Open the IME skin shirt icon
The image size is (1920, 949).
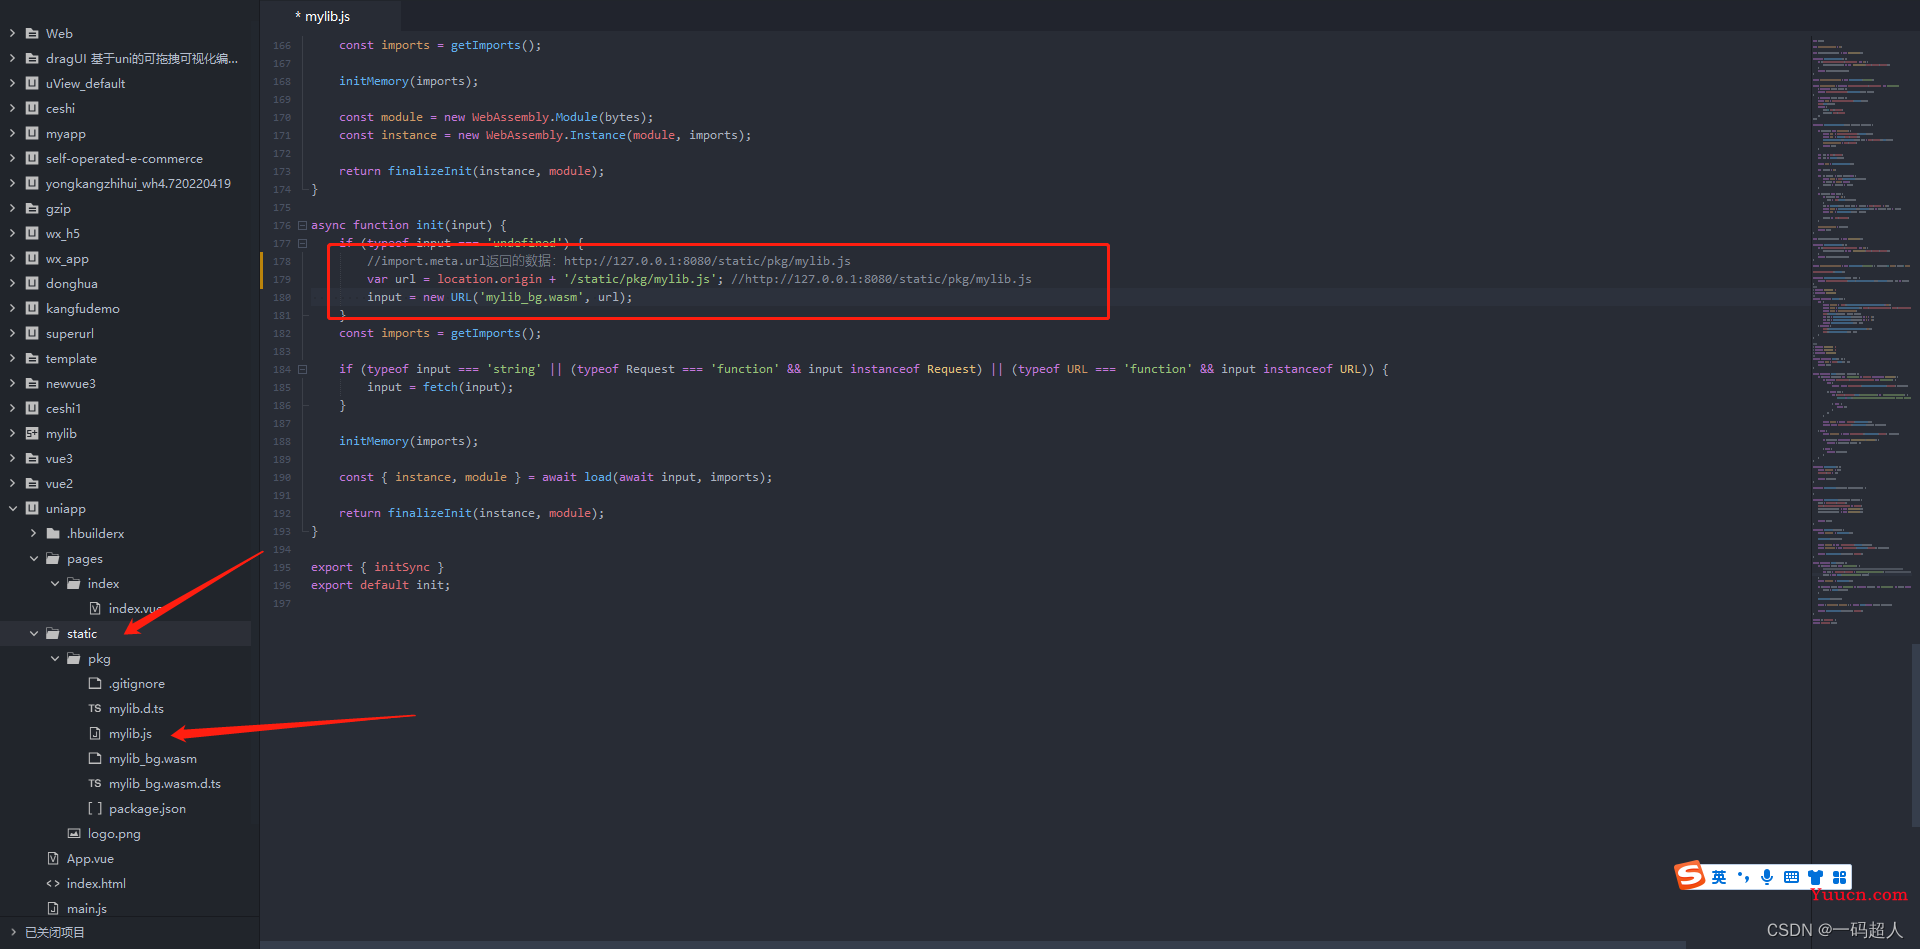coord(1815,877)
